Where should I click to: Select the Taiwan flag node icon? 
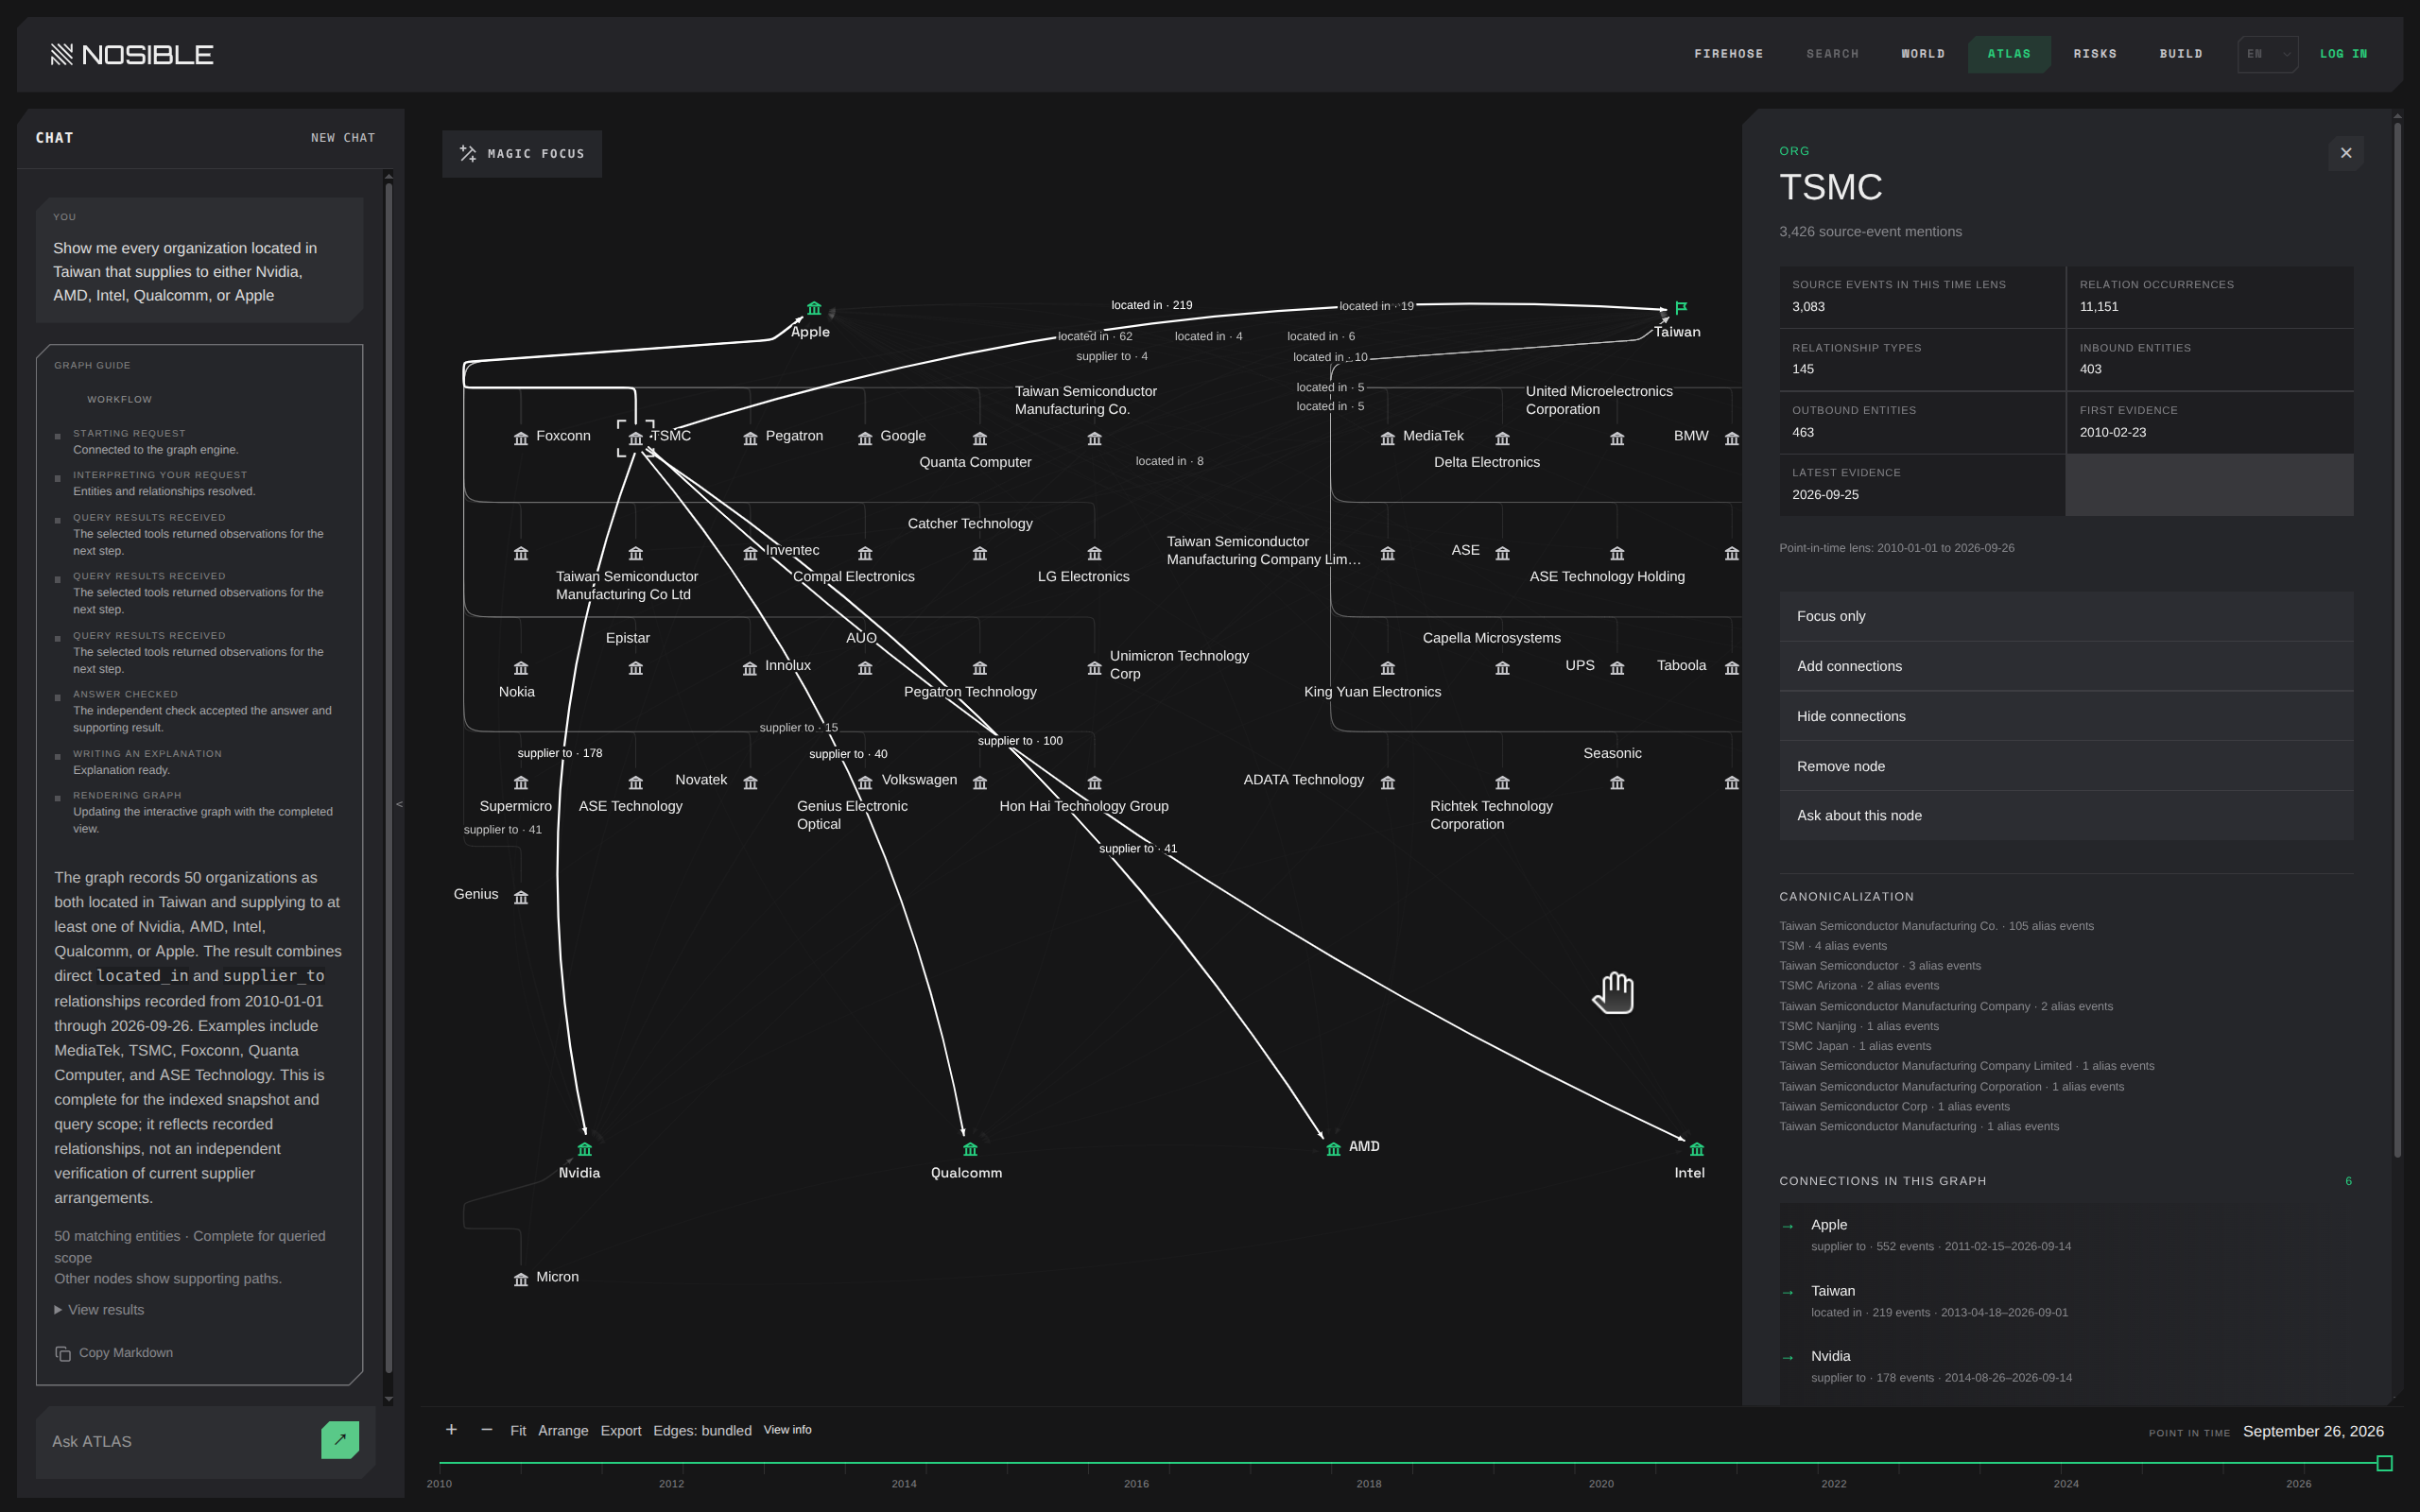[x=1681, y=308]
